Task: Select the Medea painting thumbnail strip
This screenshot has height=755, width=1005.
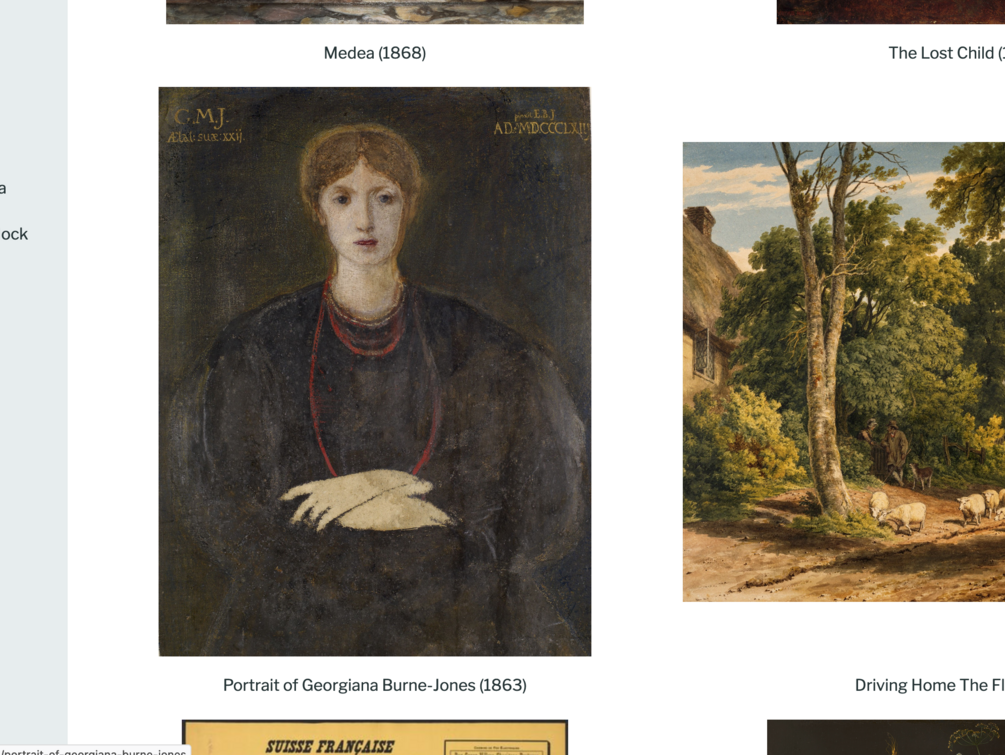Action: point(375,12)
